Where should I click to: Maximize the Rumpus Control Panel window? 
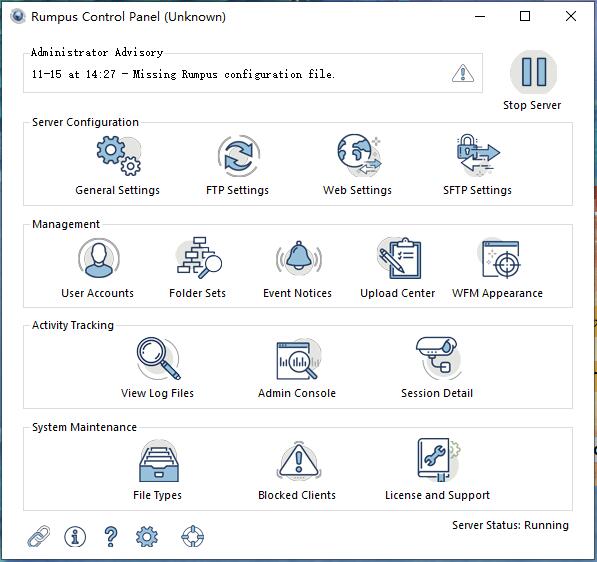(525, 16)
